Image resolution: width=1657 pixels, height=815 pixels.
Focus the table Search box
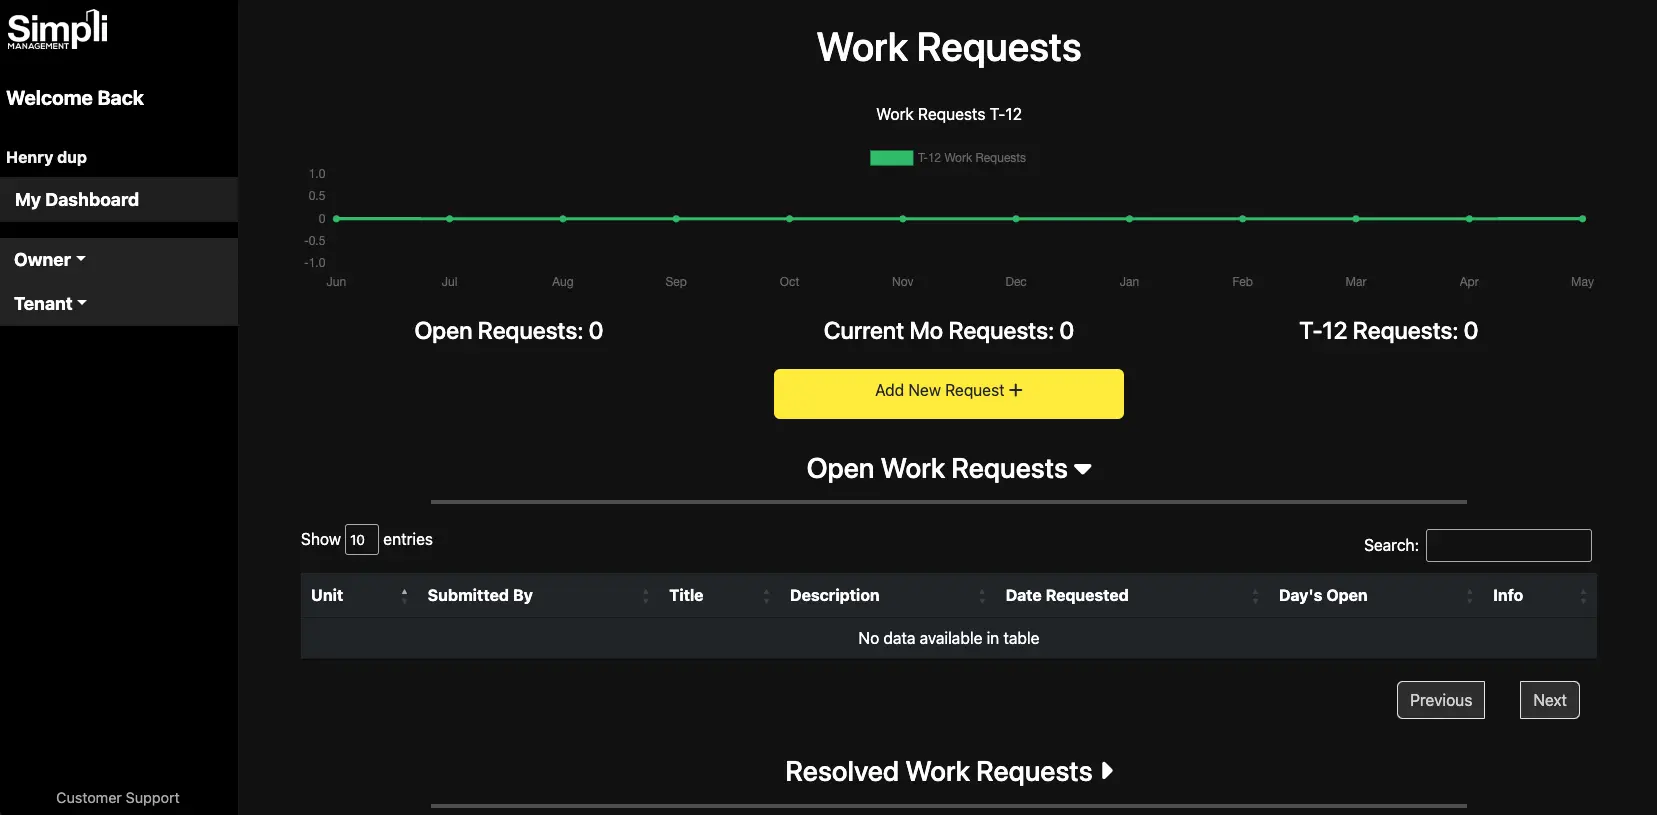click(1508, 546)
